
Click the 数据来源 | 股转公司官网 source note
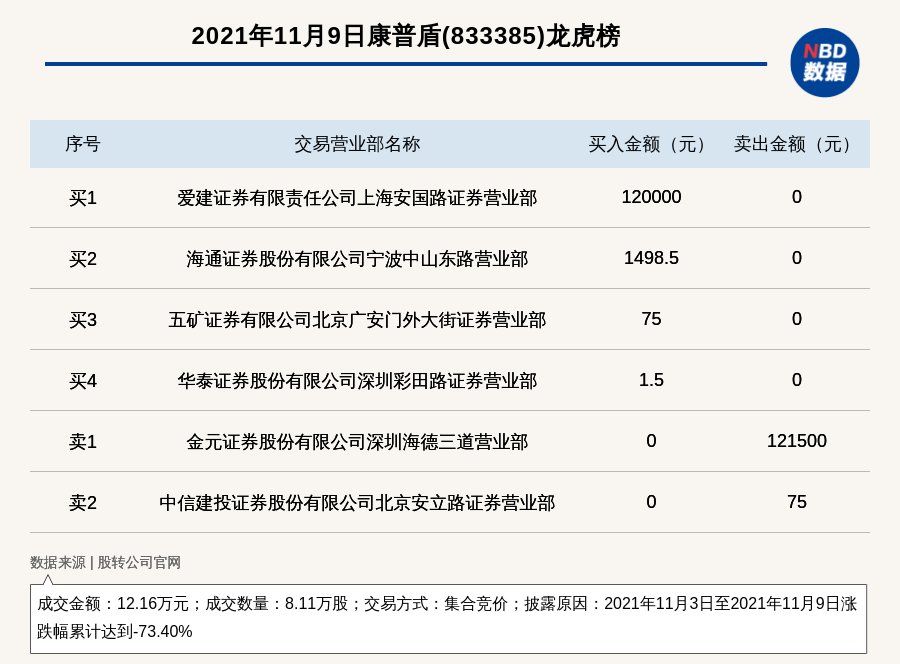[x=106, y=562]
